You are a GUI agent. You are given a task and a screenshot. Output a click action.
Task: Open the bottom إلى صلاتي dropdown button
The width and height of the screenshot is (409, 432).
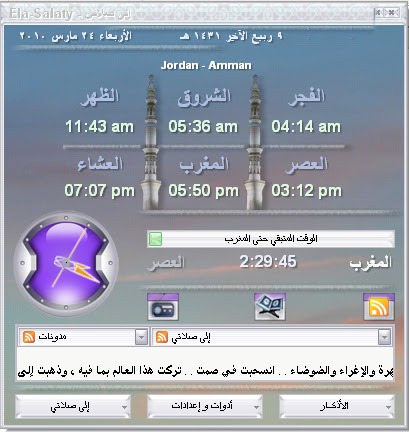coord(73,406)
